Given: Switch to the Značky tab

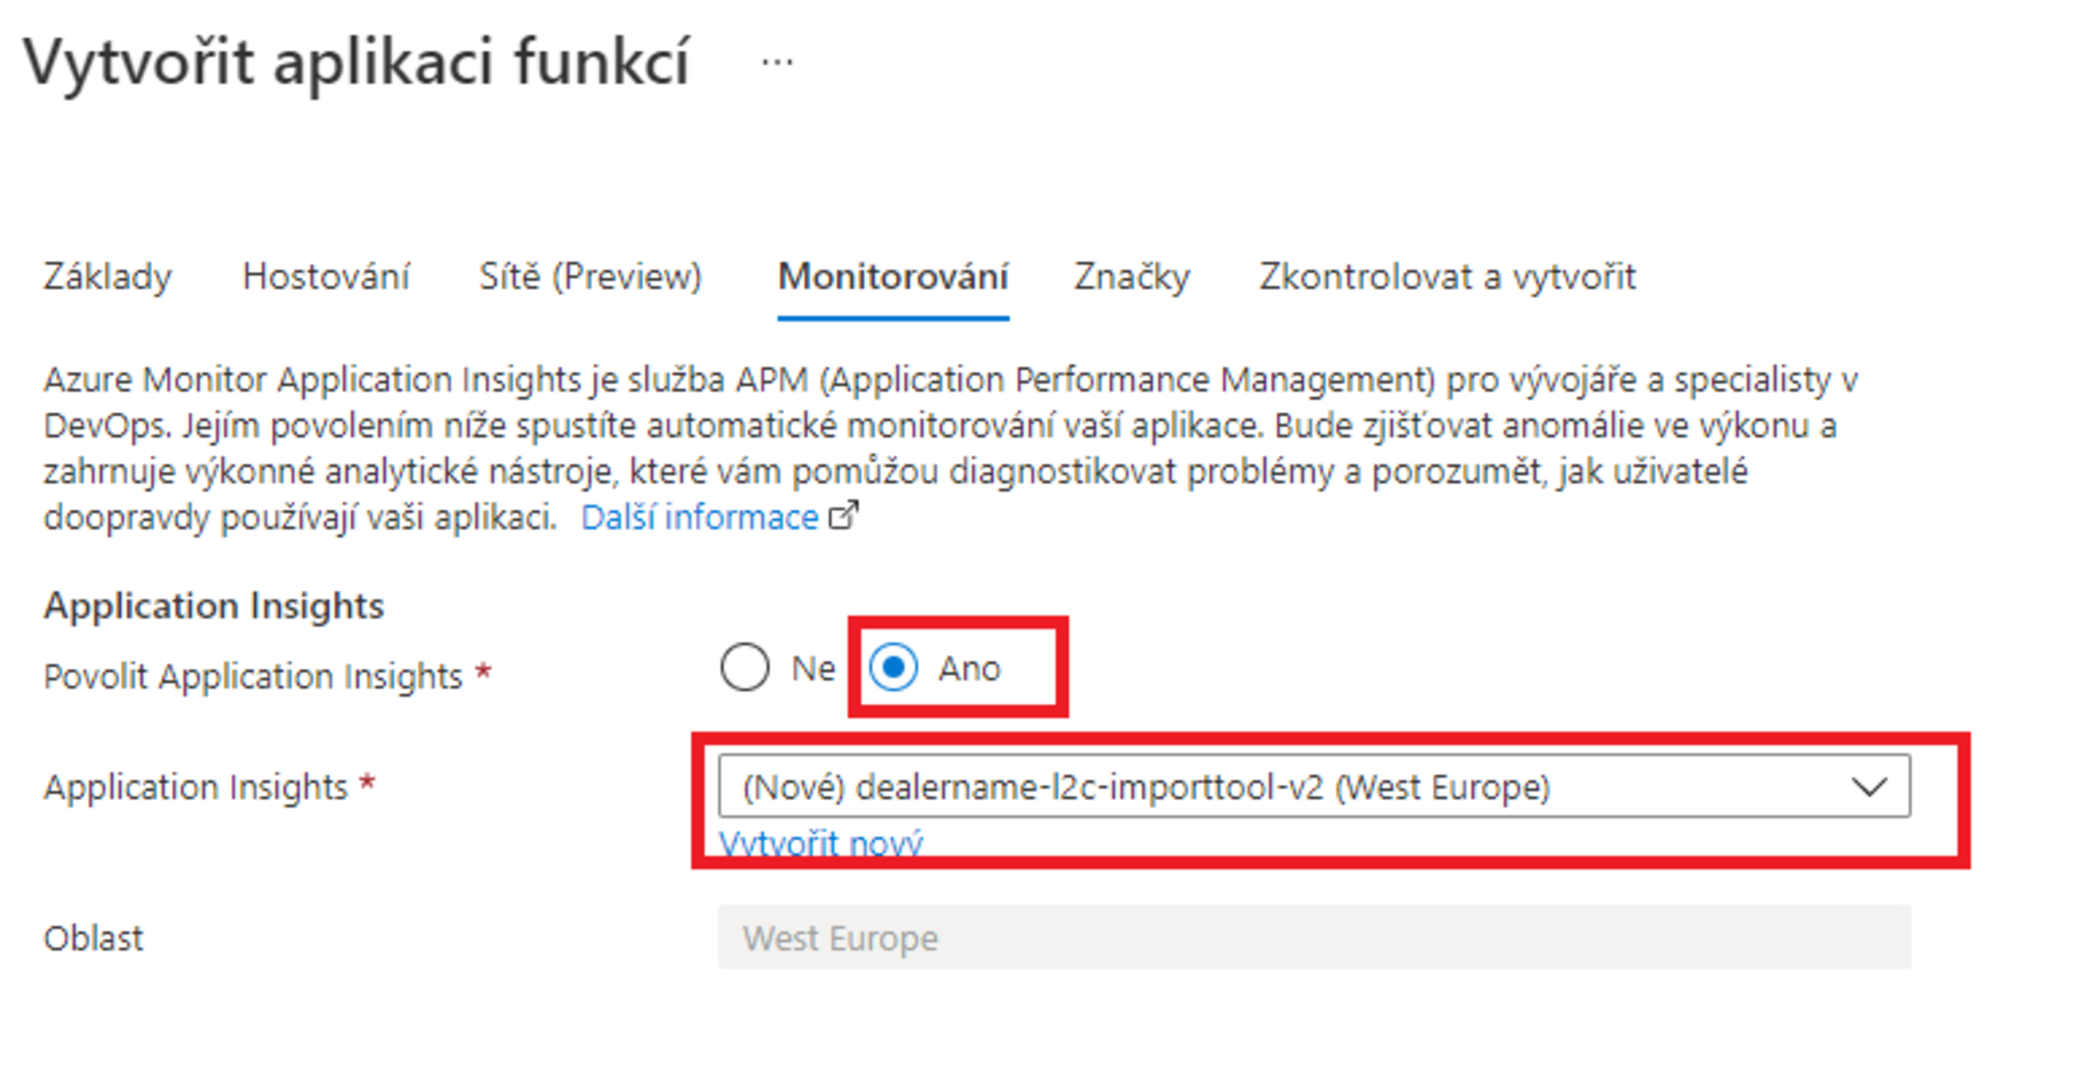Looking at the screenshot, I should pyautogui.click(x=1132, y=277).
